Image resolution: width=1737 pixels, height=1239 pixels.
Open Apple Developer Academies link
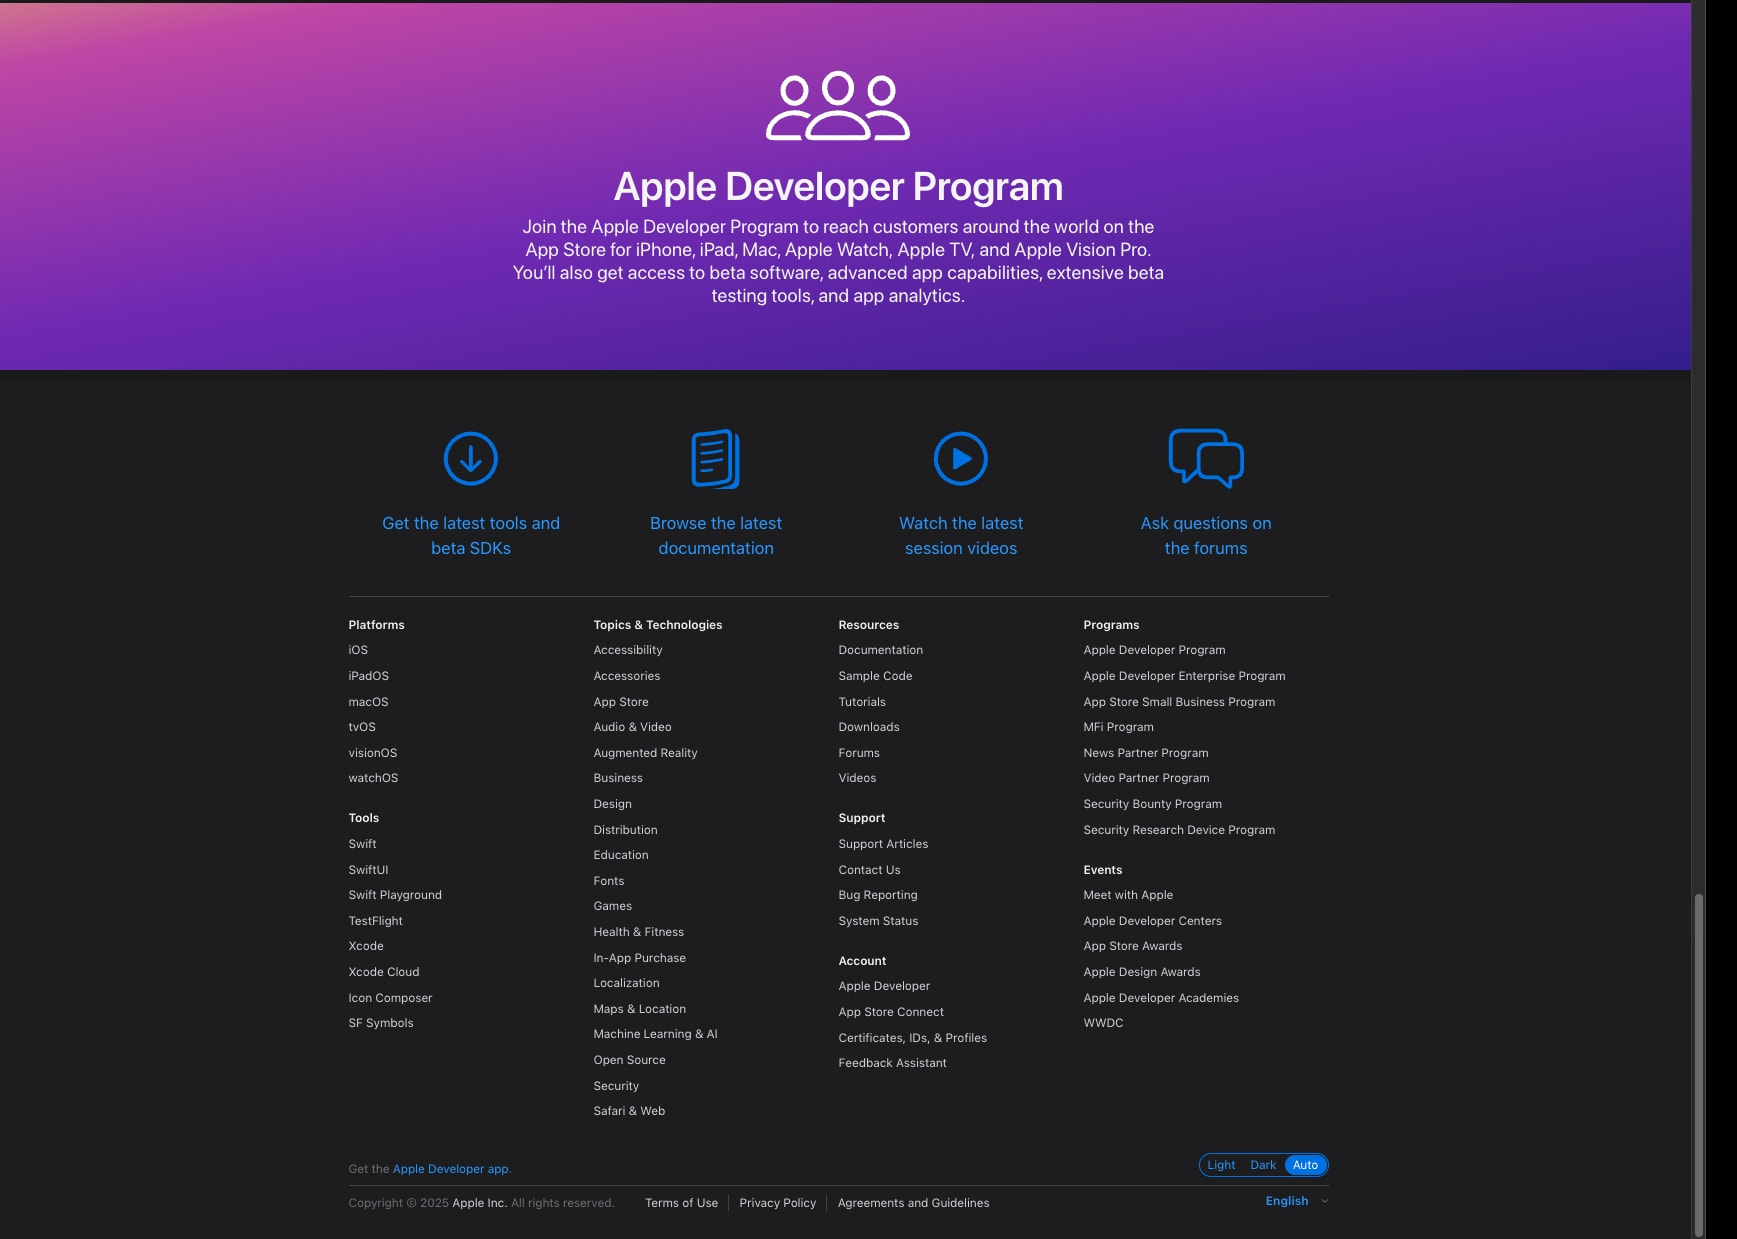click(1160, 998)
